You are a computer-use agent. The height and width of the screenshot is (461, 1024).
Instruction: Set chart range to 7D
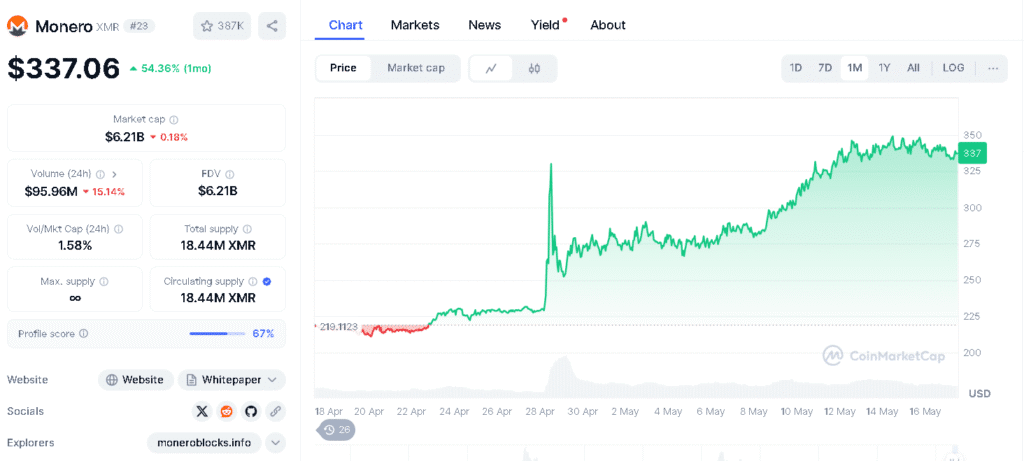[825, 68]
